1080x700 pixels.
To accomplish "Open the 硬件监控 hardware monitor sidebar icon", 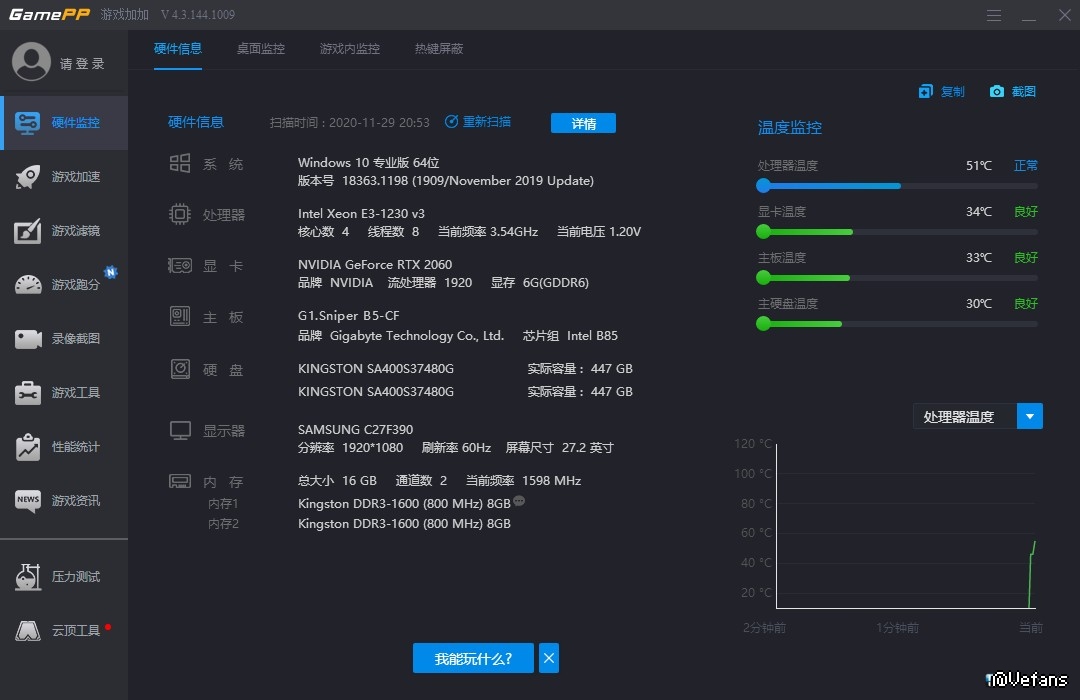I will click(x=28, y=123).
